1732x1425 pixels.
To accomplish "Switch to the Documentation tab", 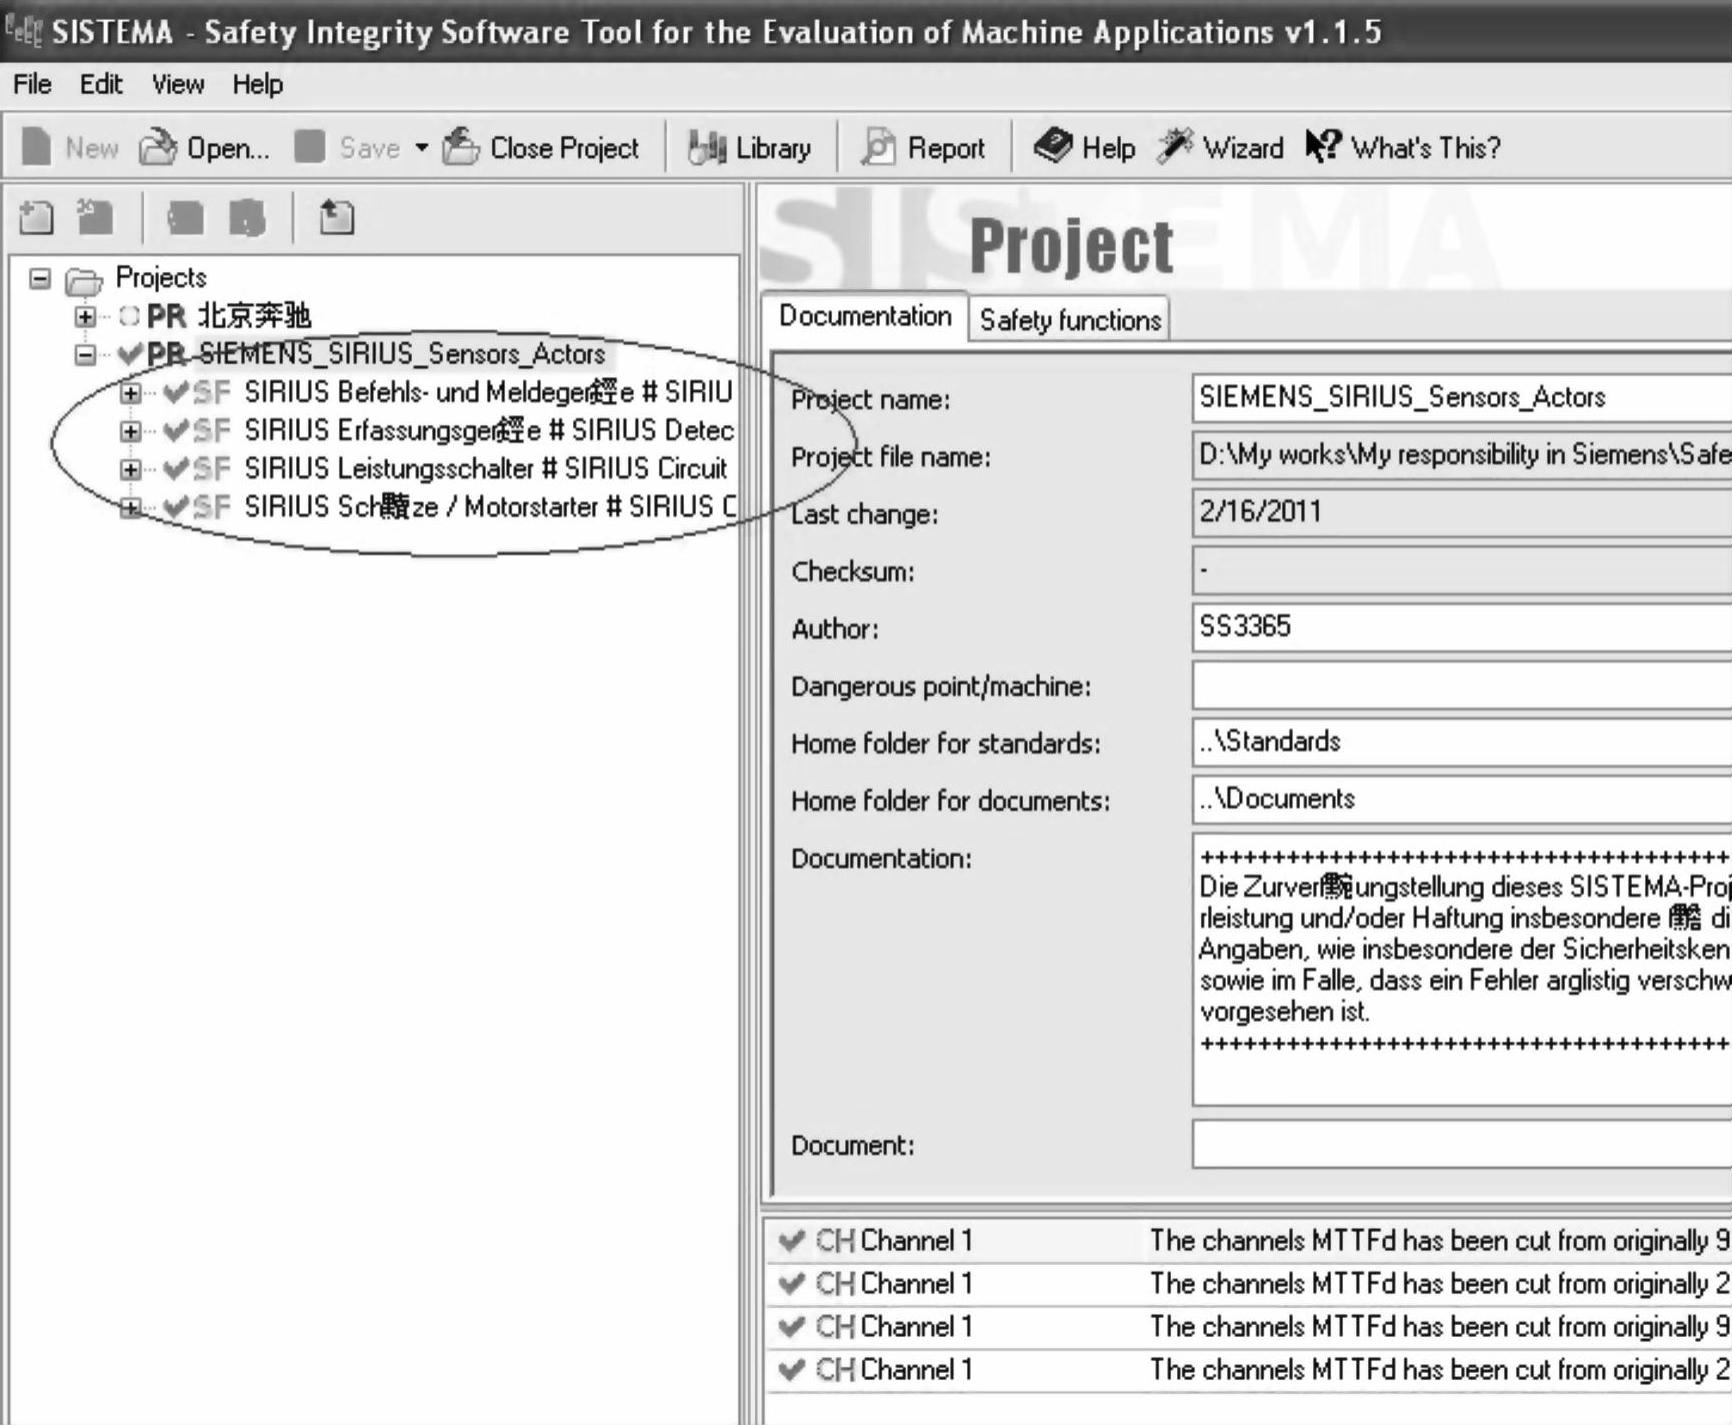I will coord(865,316).
